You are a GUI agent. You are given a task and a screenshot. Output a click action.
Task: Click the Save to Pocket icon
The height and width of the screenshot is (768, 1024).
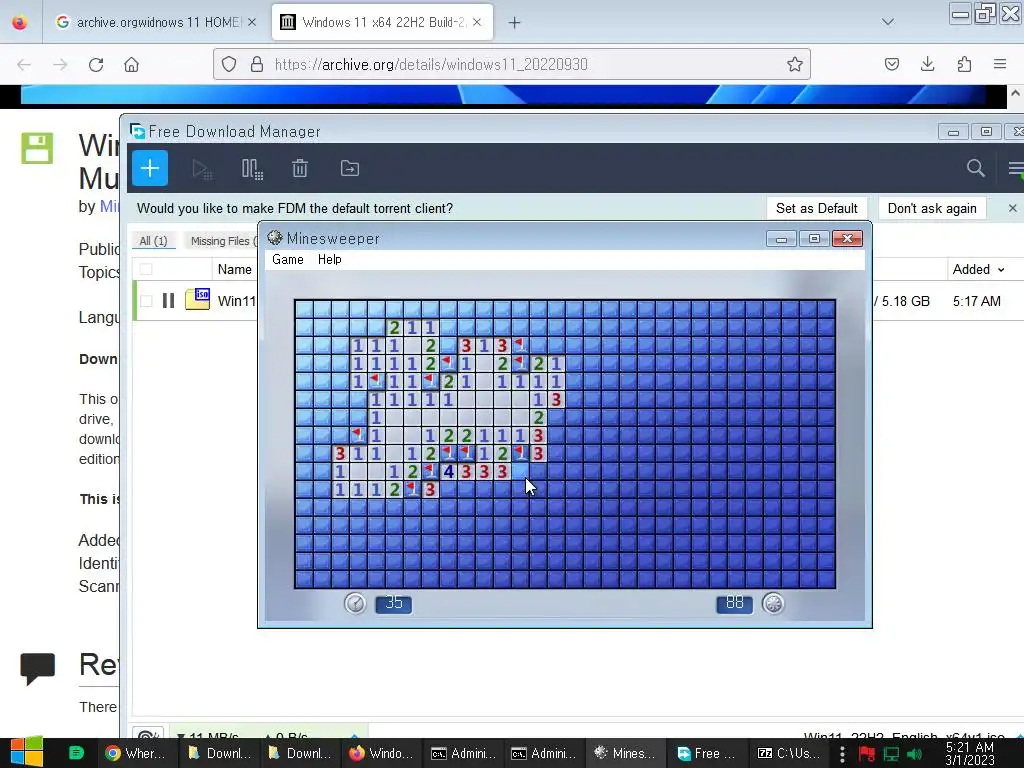click(x=892, y=64)
